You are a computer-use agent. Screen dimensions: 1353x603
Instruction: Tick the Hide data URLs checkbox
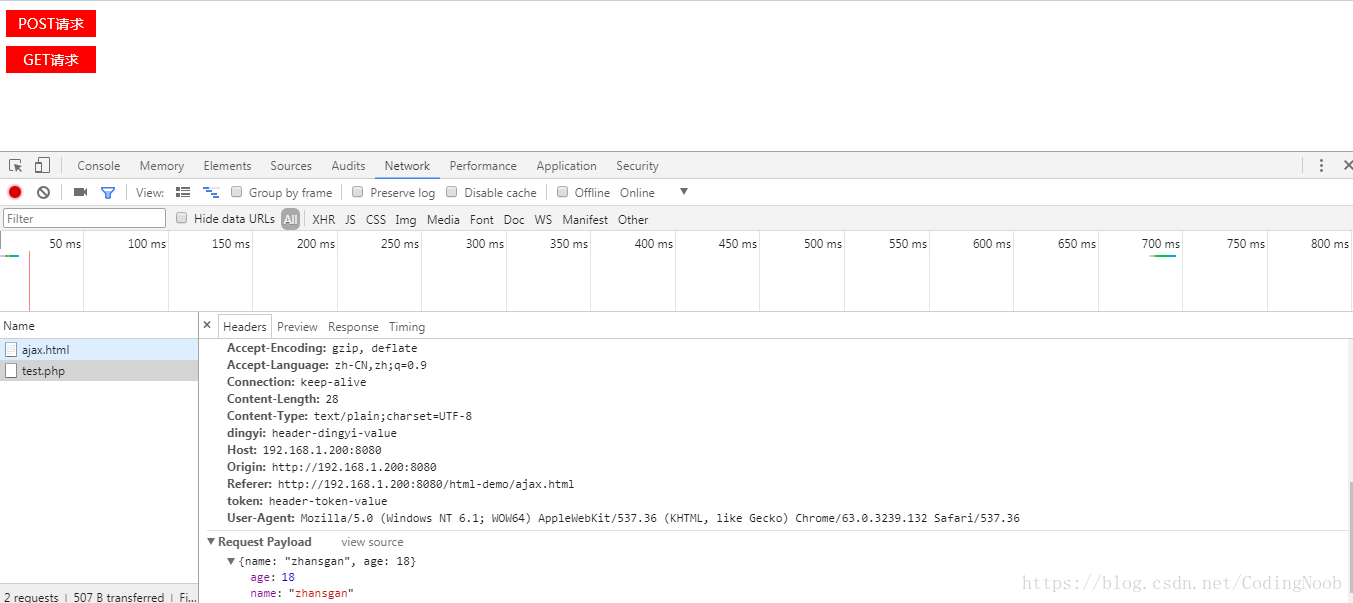tap(182, 218)
